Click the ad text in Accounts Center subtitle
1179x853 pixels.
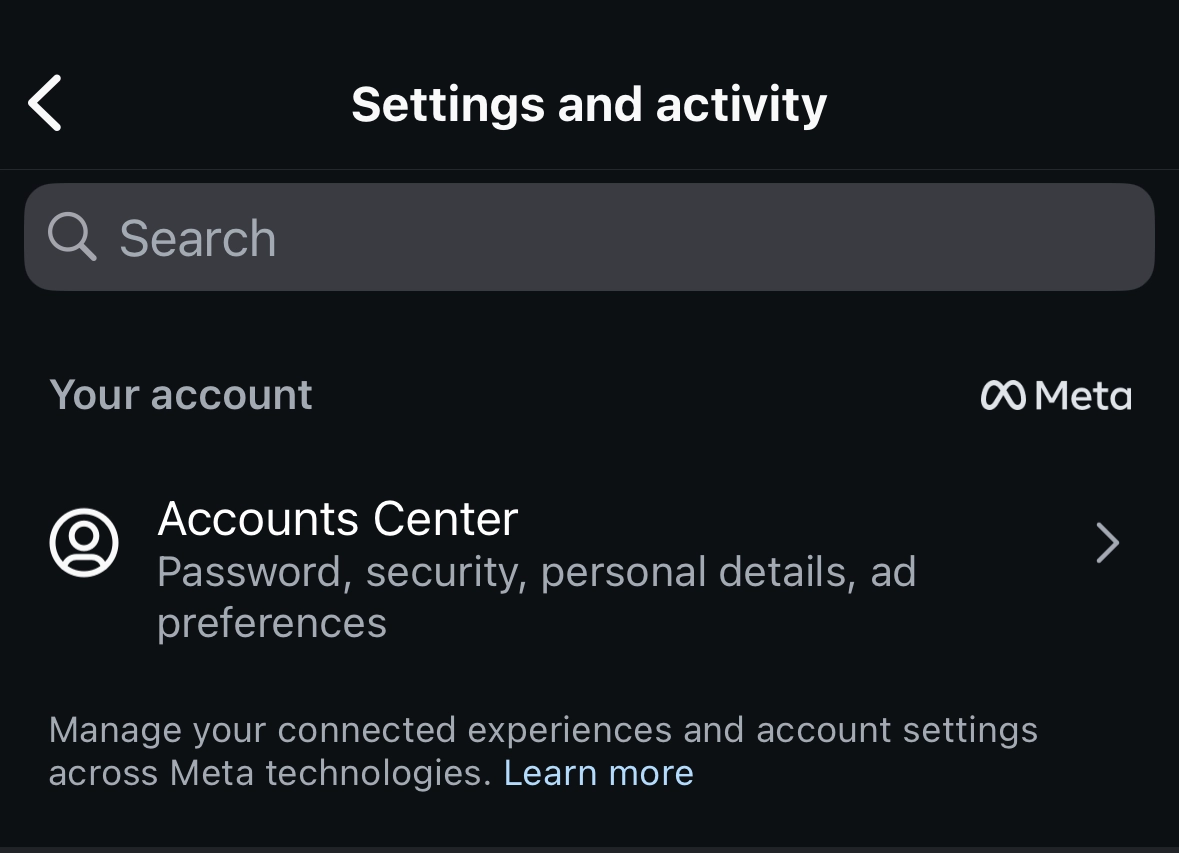893,573
